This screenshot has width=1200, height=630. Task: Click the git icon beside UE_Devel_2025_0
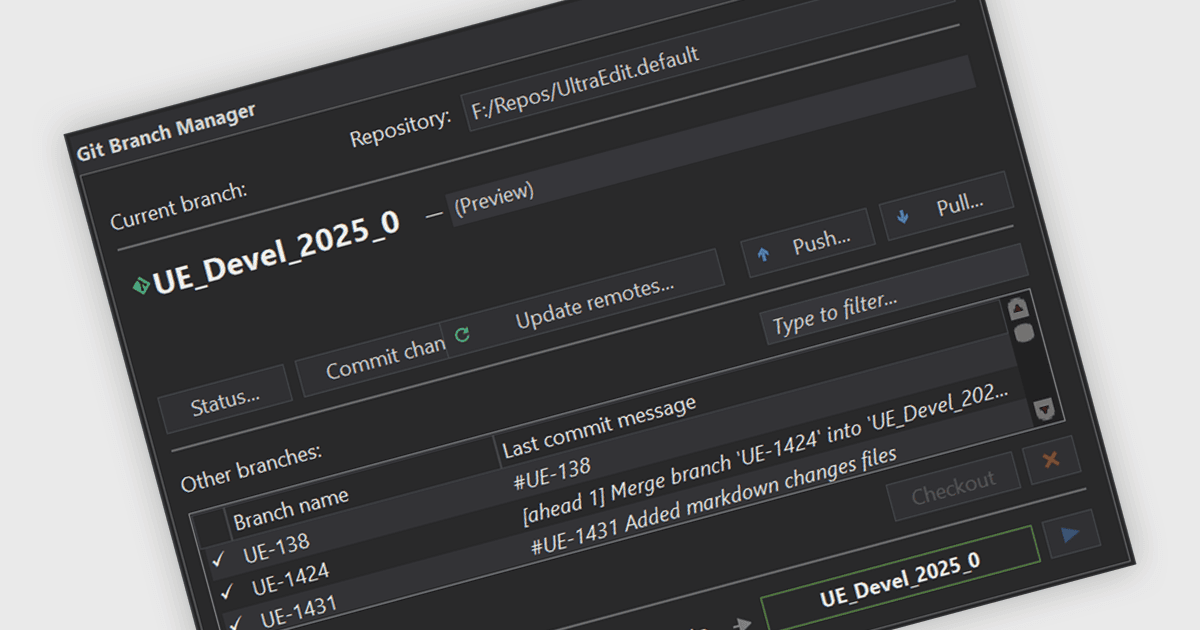click(x=140, y=287)
